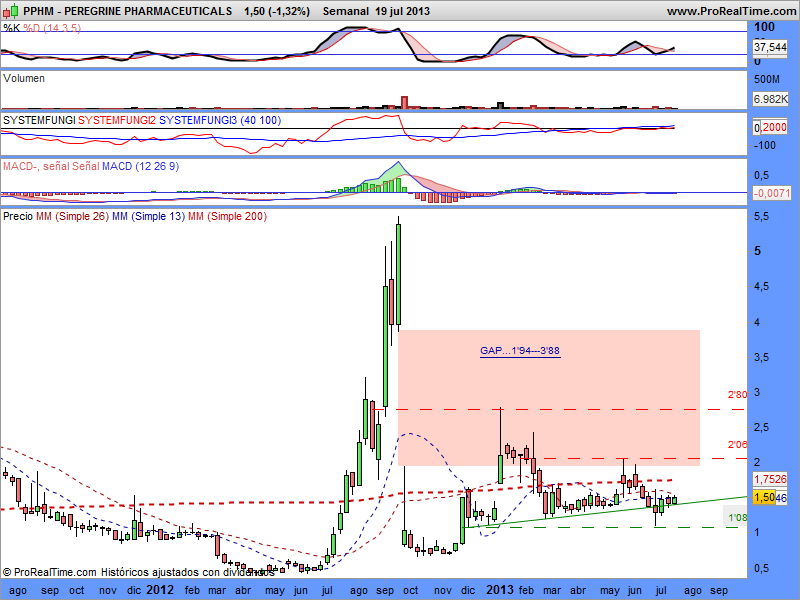
Task: Click the 19 jul 2013 date label
Action: 403,11
